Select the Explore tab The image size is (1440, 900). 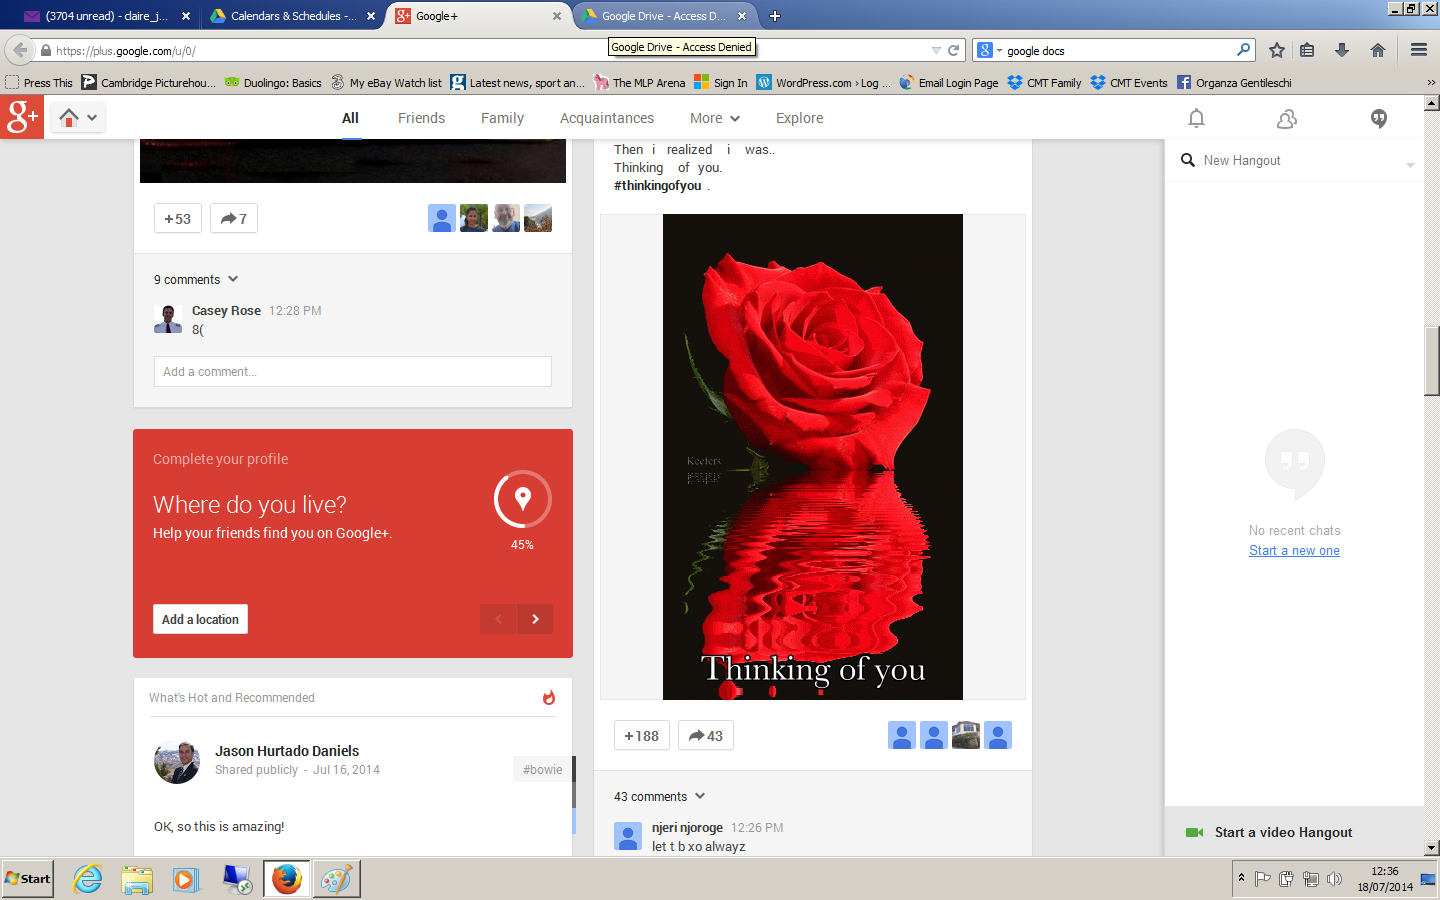coord(799,118)
